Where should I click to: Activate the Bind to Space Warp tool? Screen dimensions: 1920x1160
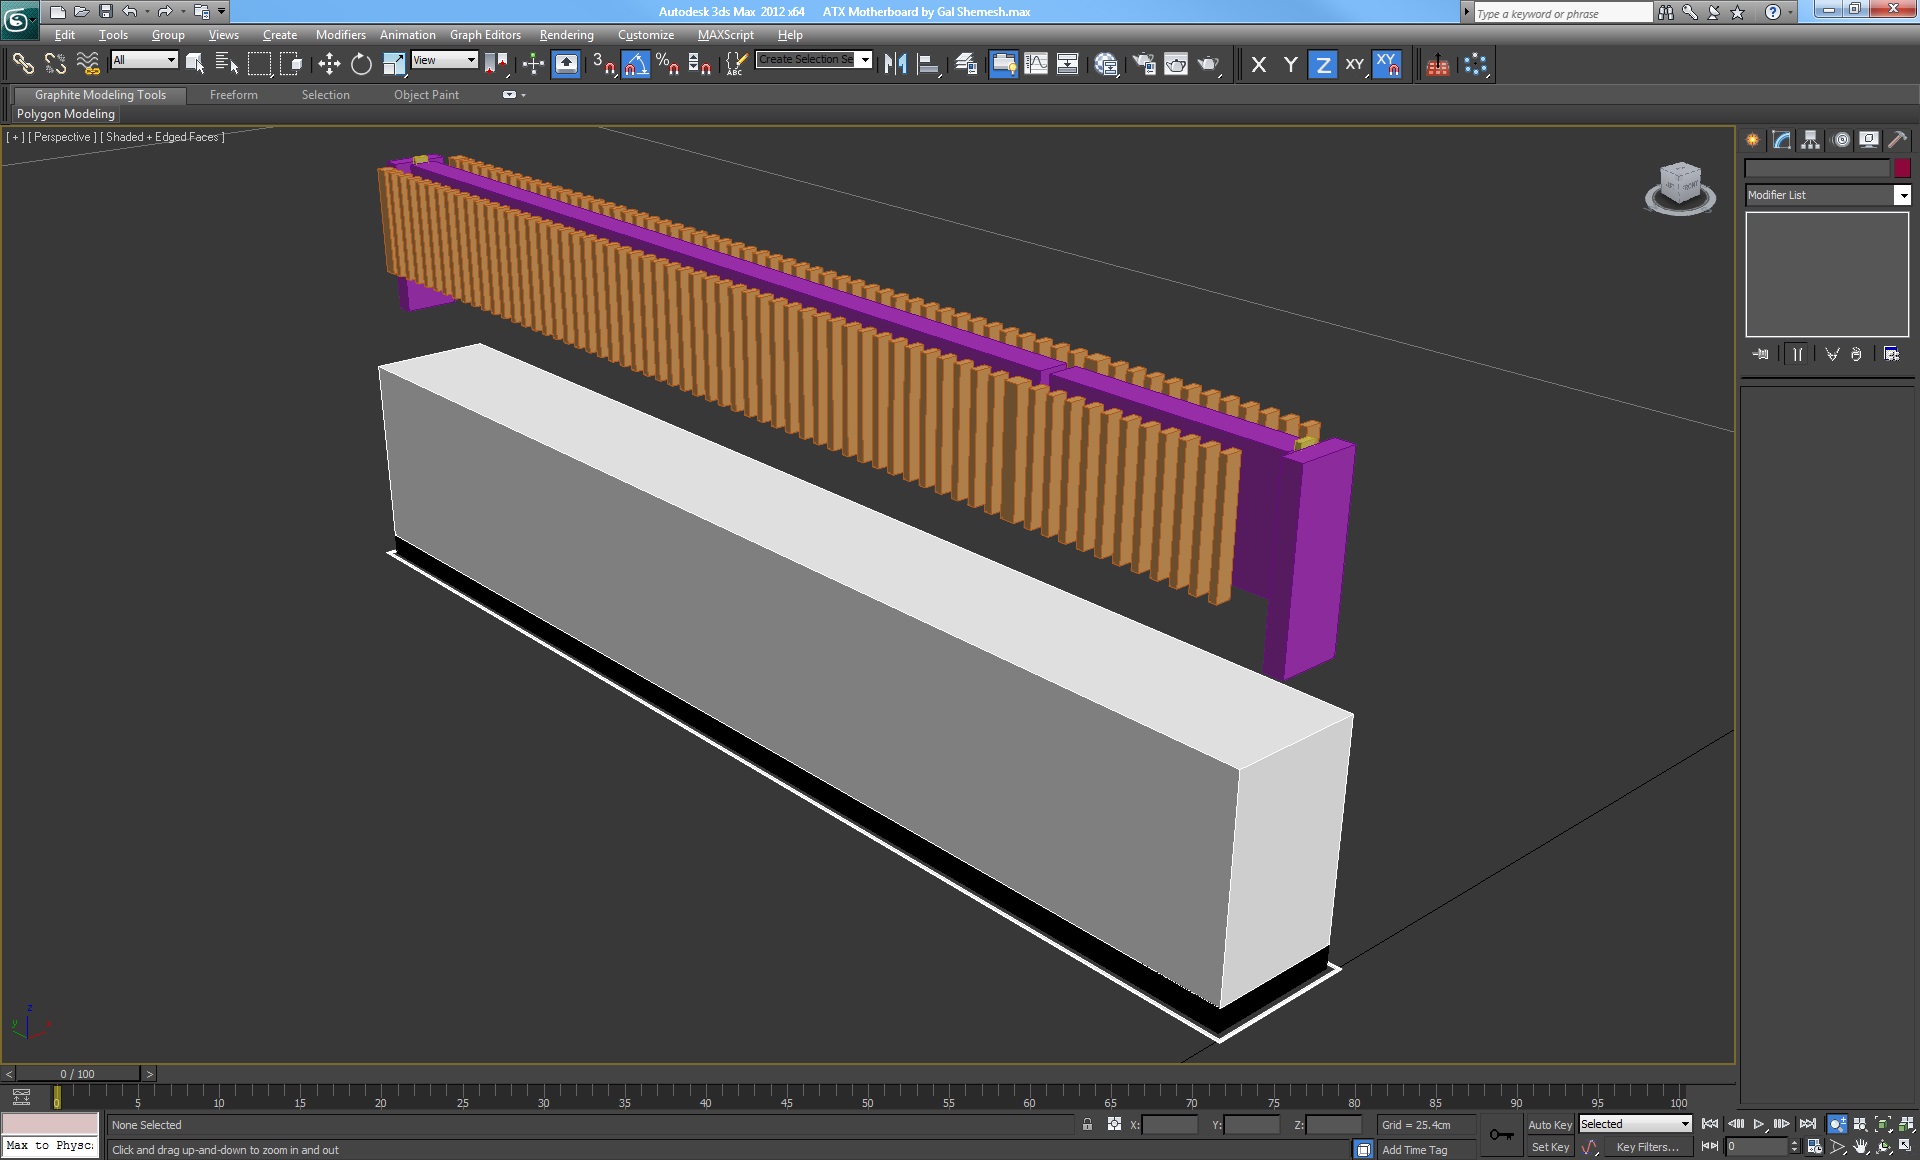point(88,64)
